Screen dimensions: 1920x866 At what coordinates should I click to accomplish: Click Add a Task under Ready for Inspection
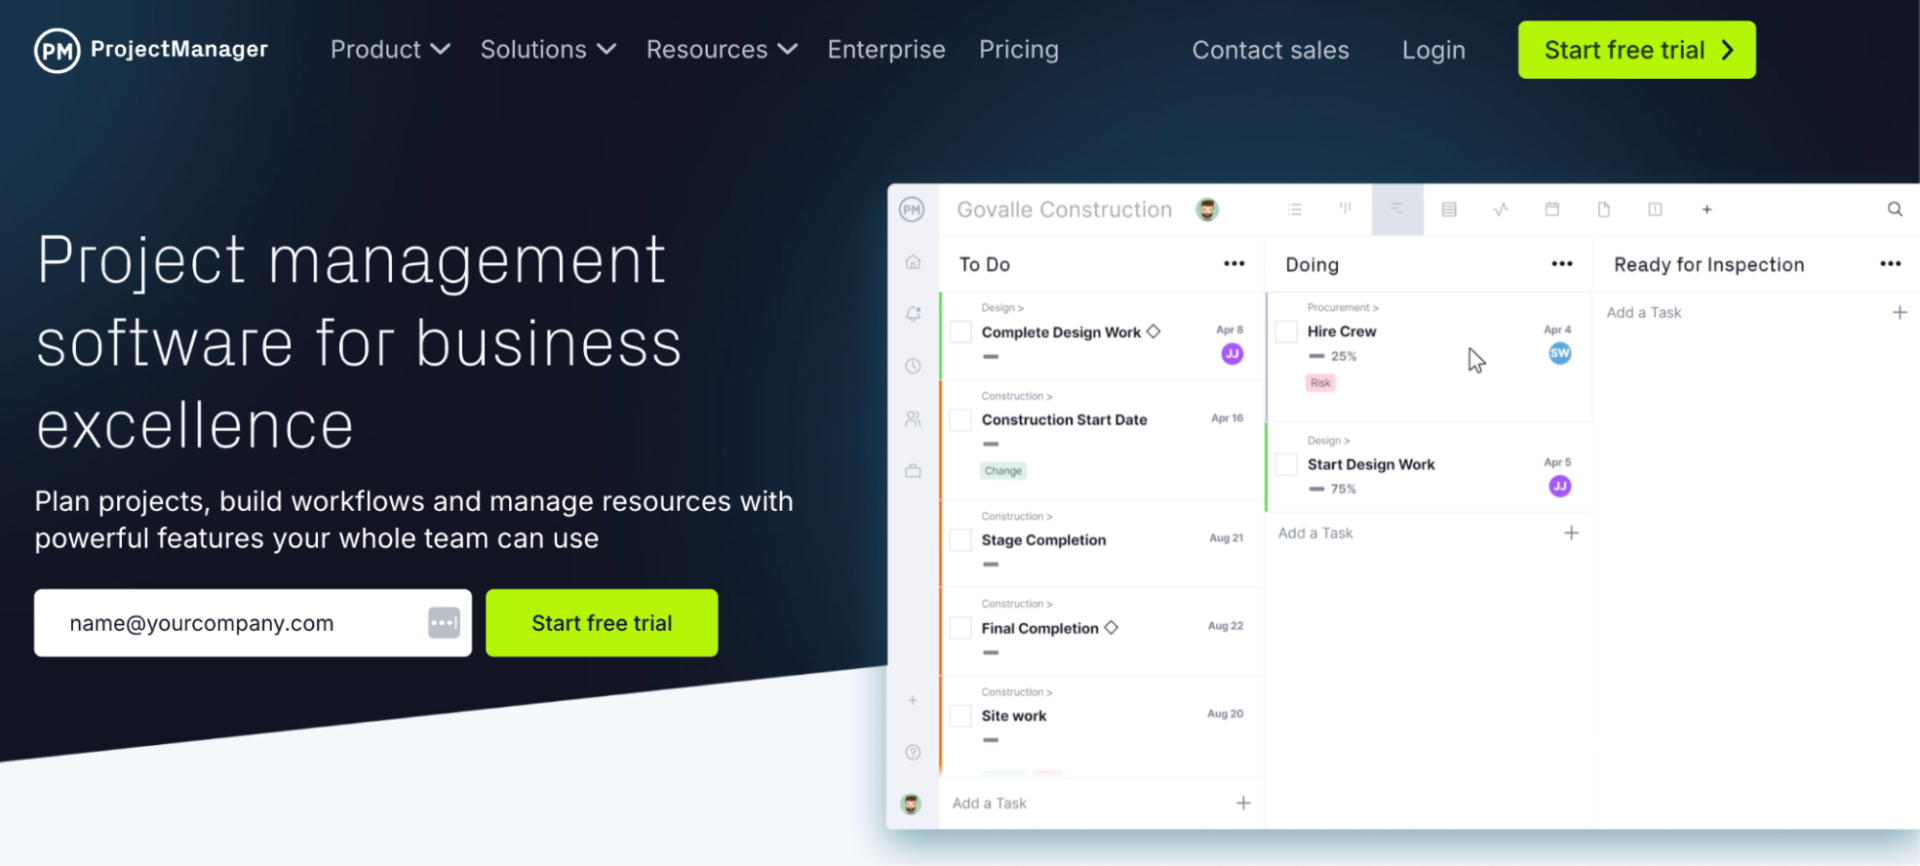click(1644, 312)
